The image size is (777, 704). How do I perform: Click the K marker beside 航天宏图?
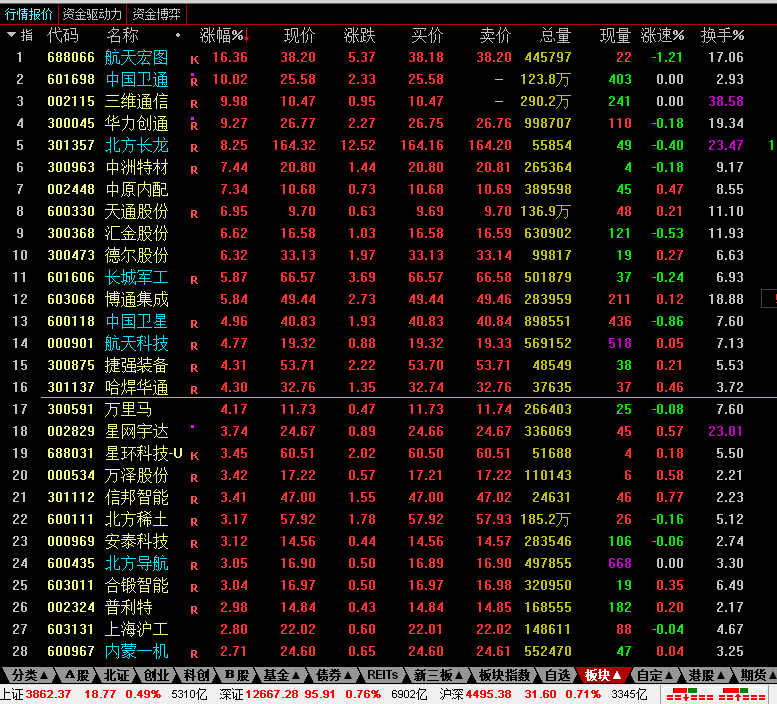point(194,60)
